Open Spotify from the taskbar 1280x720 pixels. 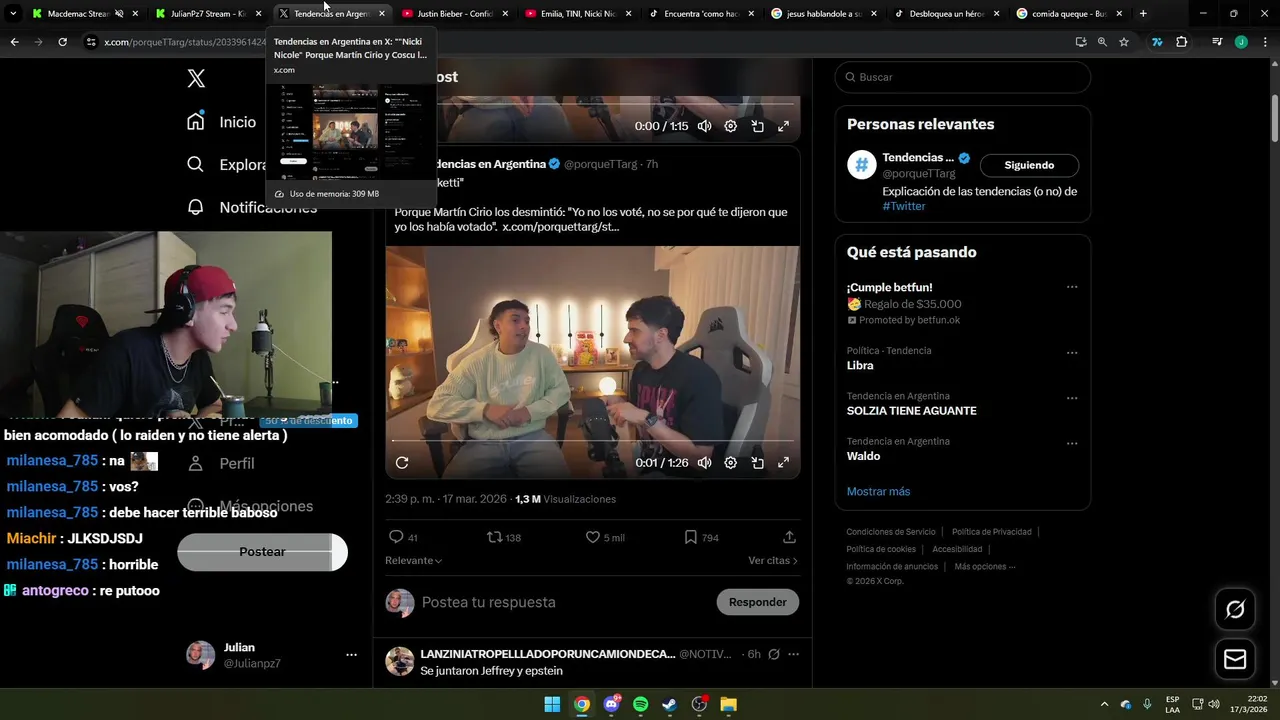tap(640, 704)
